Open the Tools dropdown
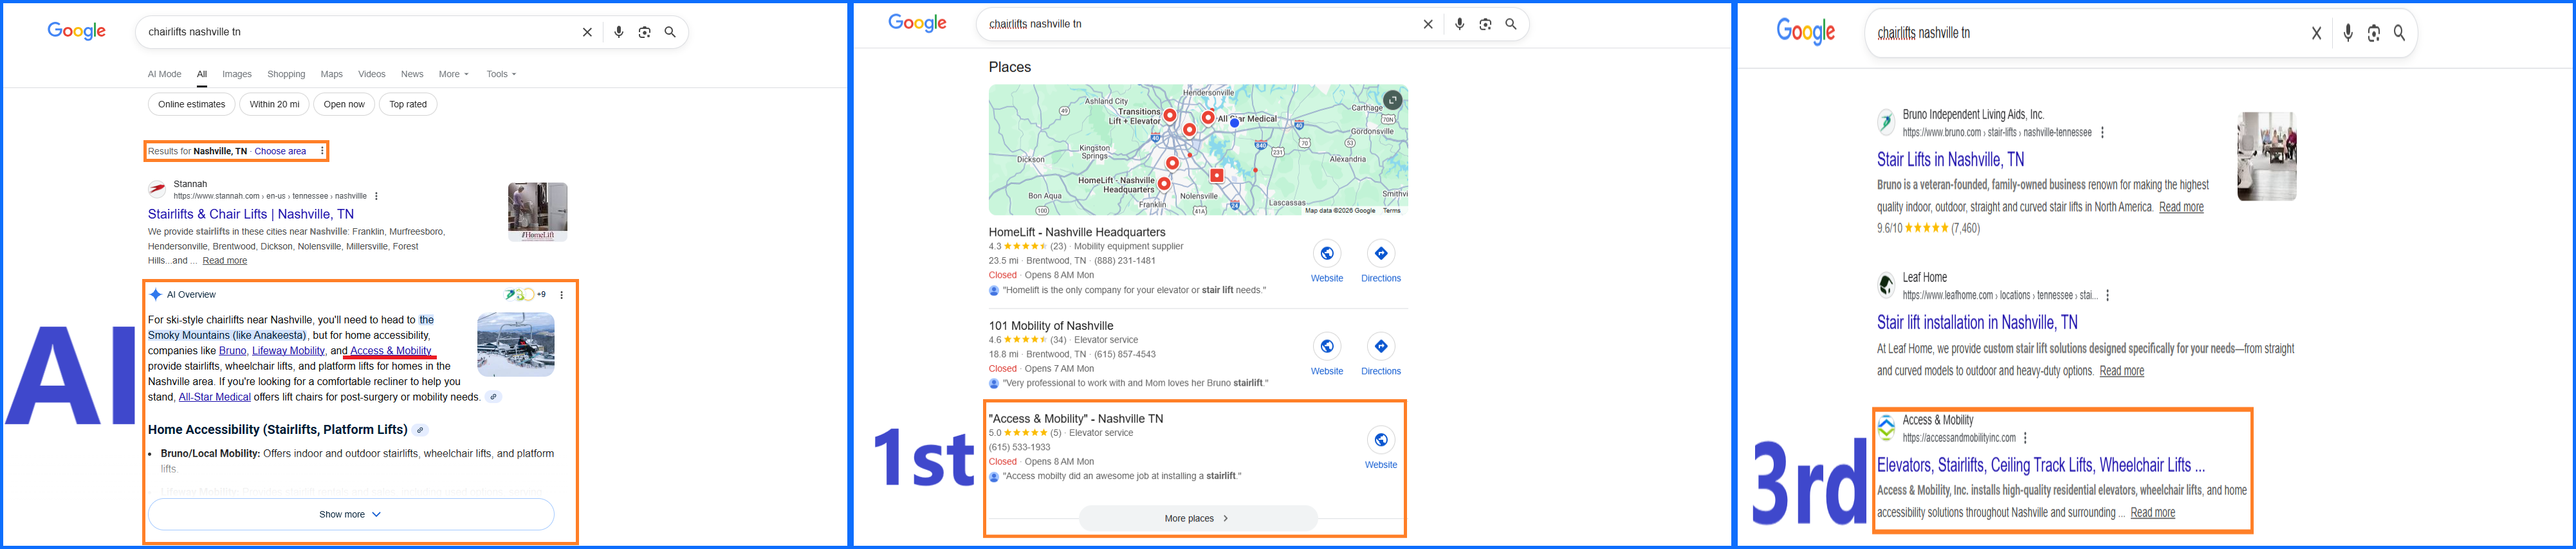 (501, 74)
